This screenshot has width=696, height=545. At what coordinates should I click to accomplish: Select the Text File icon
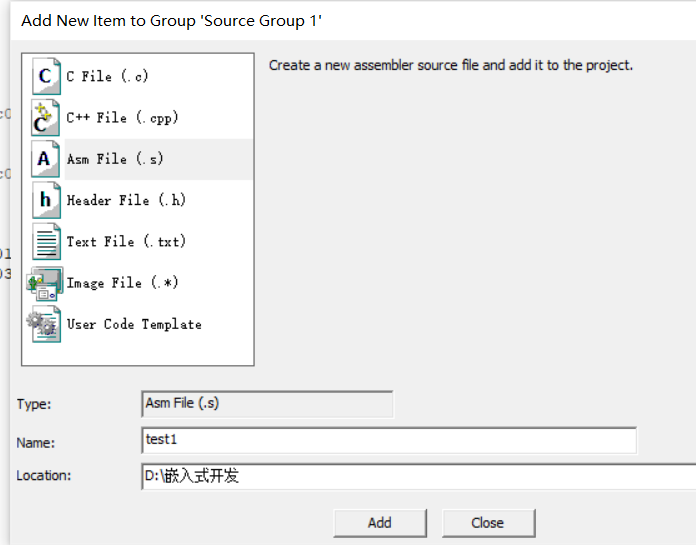pos(45,242)
